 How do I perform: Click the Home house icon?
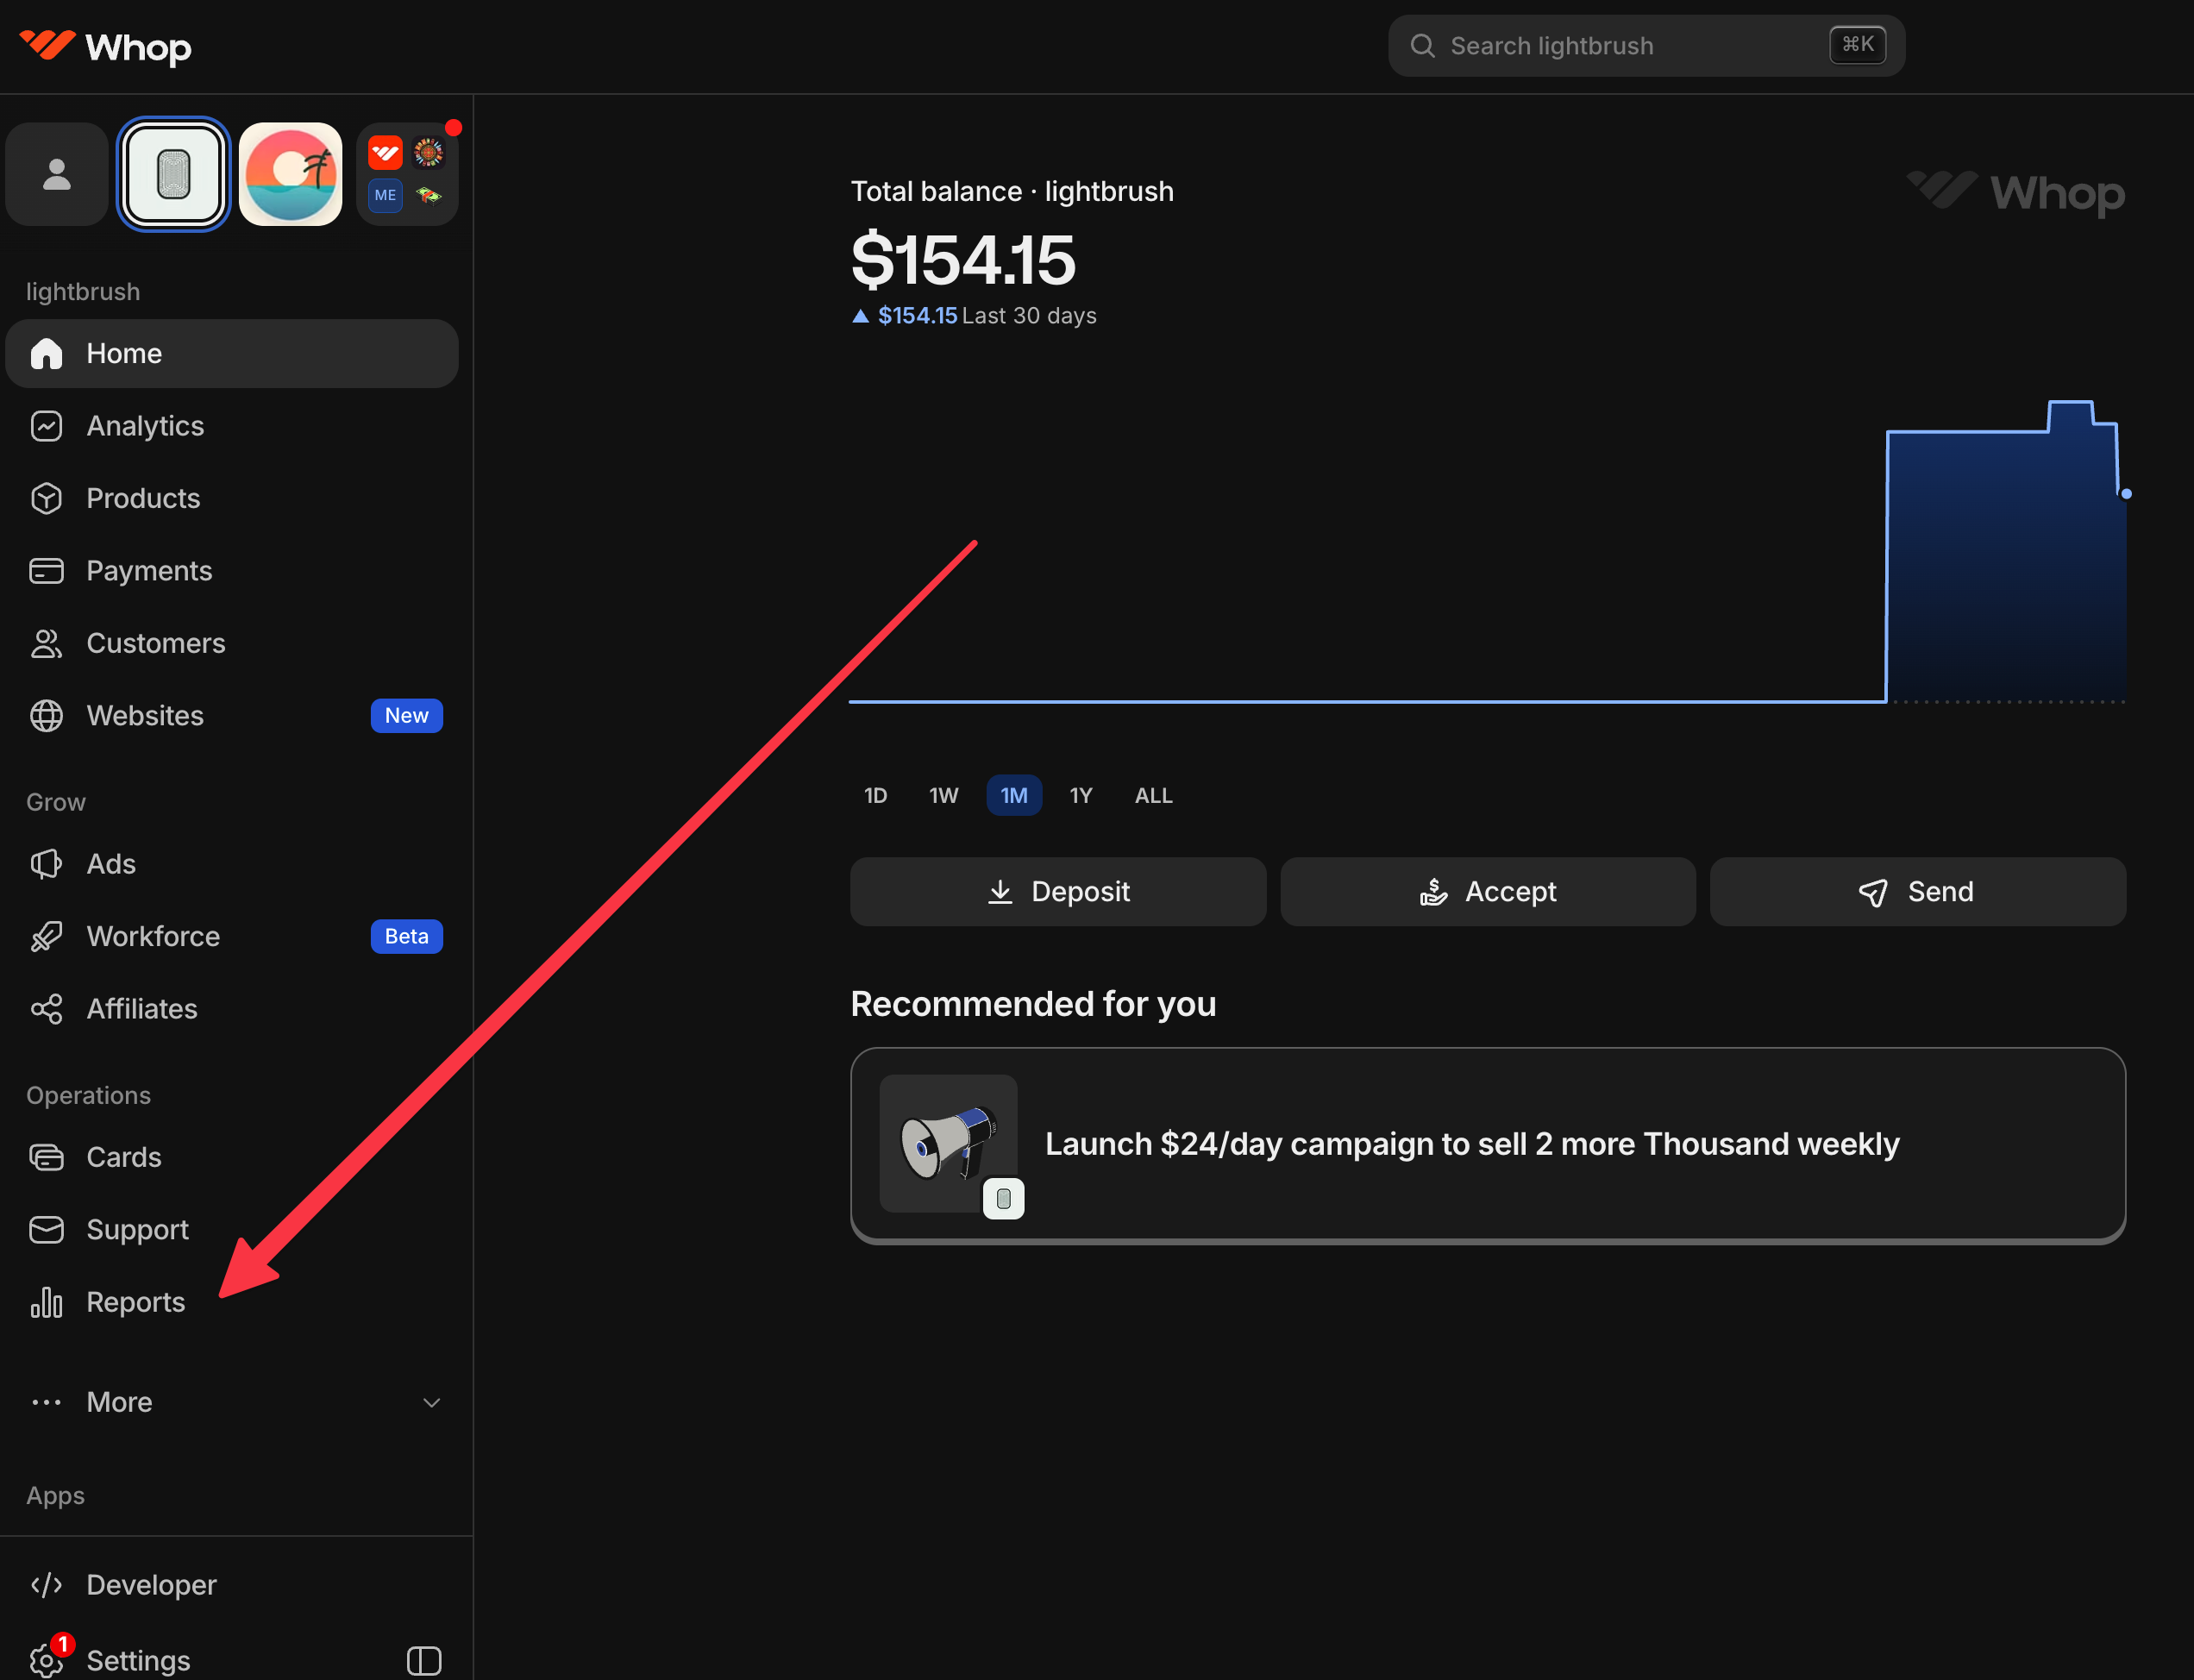(x=46, y=354)
